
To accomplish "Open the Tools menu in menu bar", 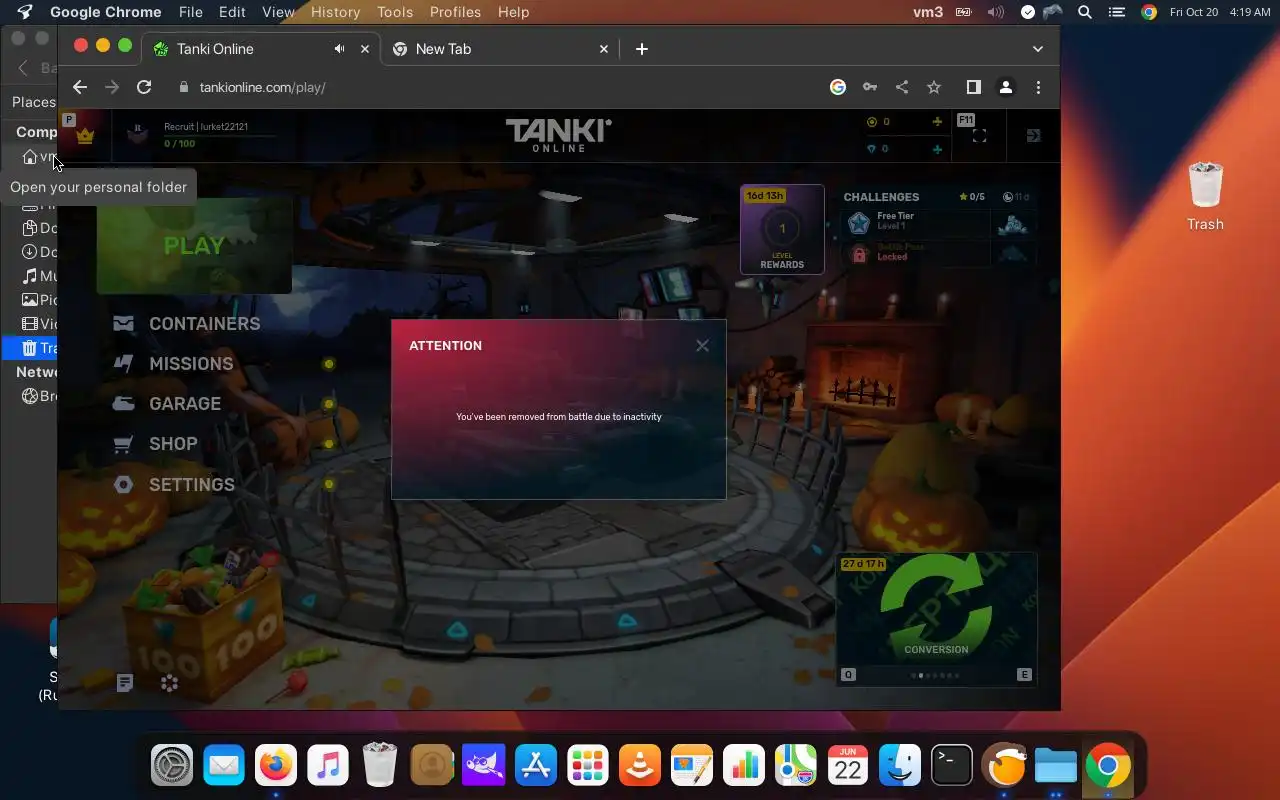I will coord(395,12).
